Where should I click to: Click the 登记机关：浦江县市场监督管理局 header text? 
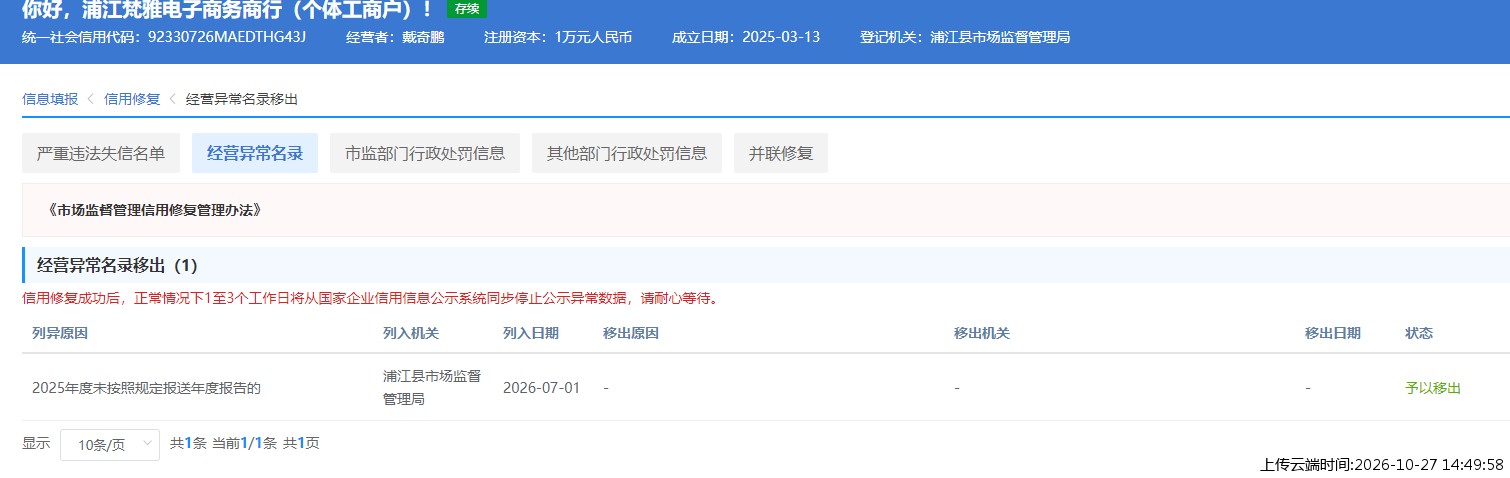[965, 37]
